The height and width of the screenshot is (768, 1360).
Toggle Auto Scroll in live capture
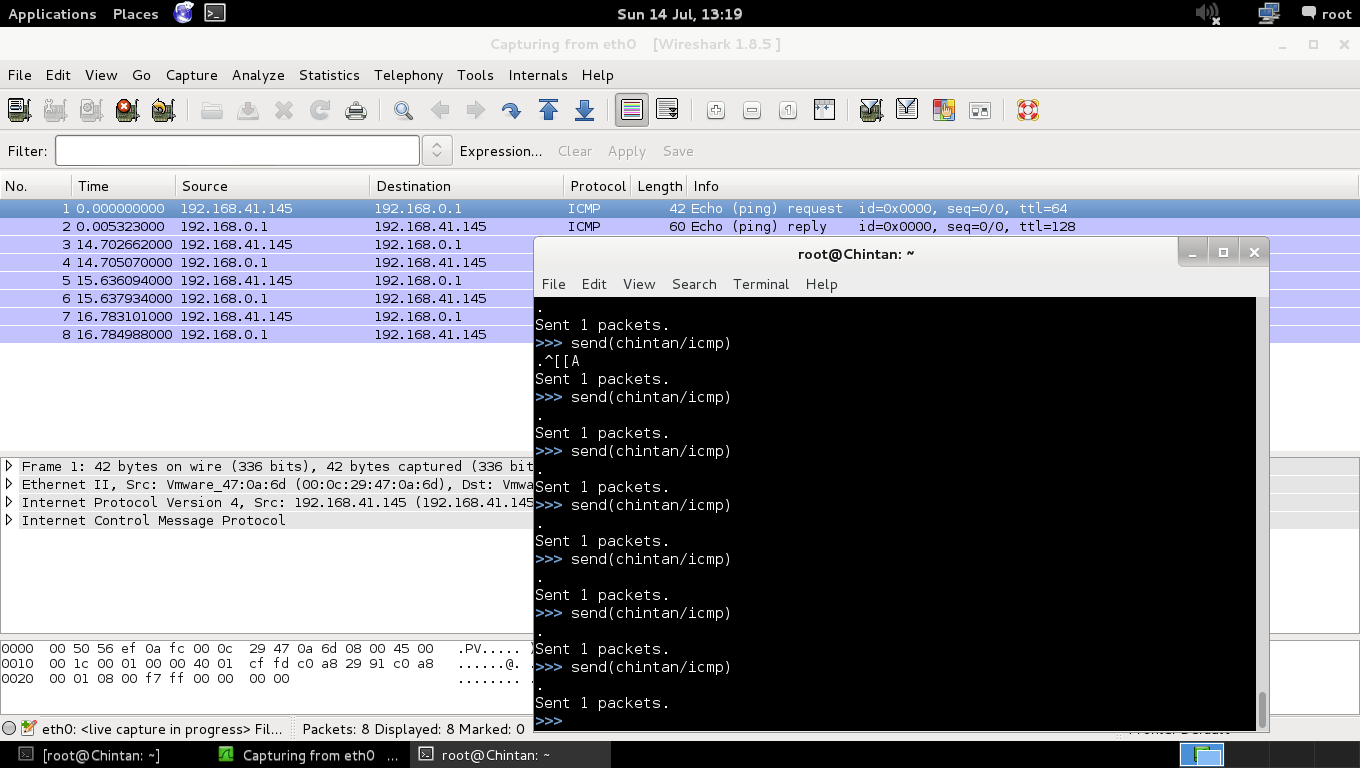(667, 110)
